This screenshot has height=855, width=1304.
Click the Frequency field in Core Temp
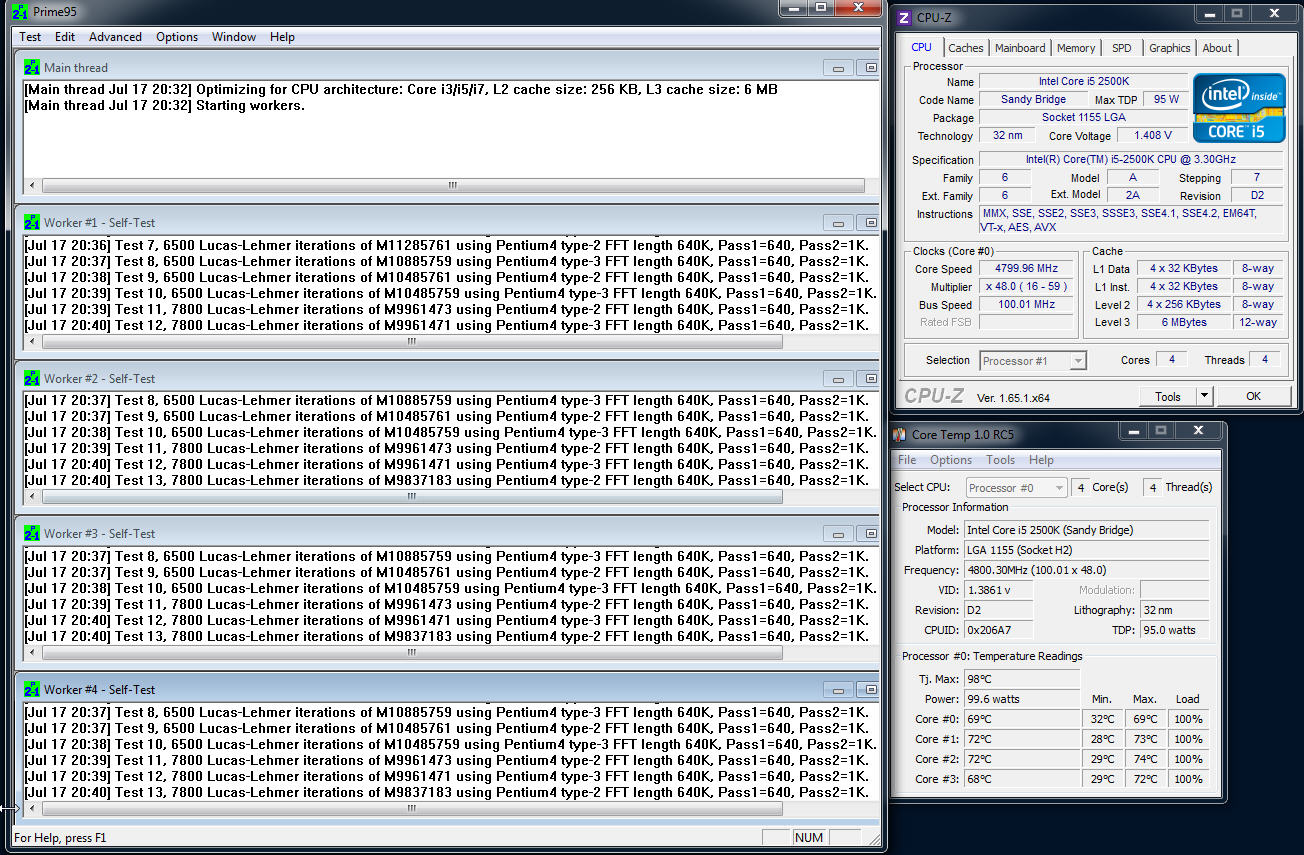[x=1086, y=570]
